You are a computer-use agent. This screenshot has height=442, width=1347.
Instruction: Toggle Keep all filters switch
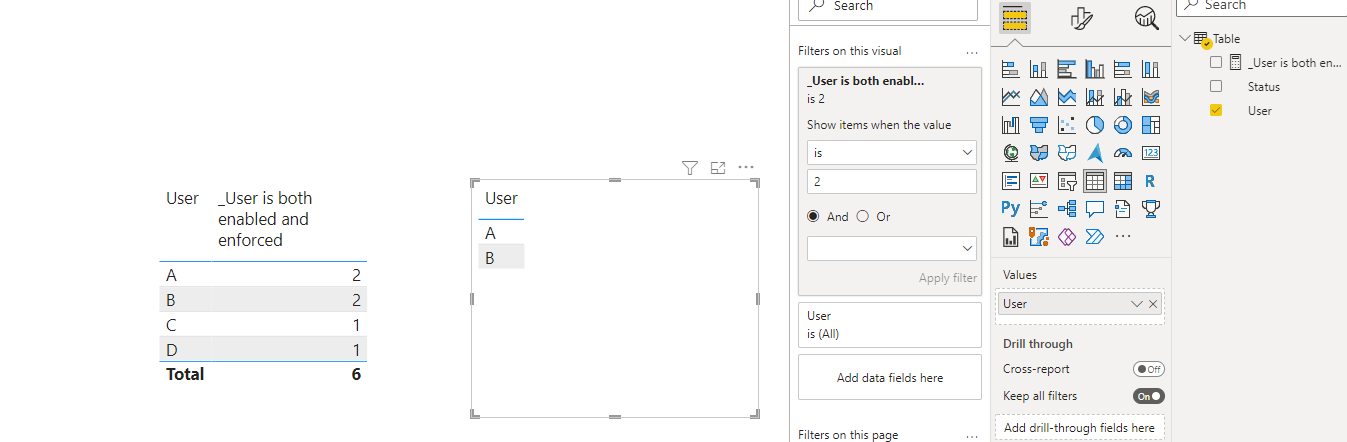(1149, 396)
